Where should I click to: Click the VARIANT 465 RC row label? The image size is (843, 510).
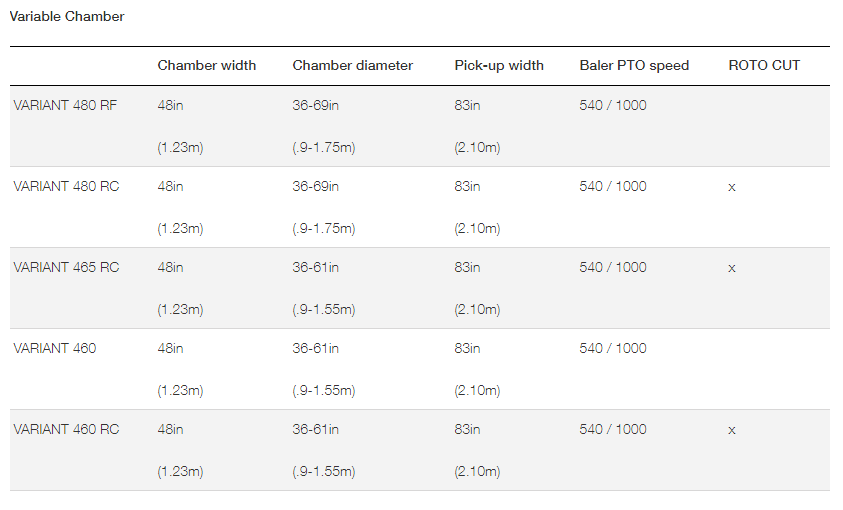click(66, 268)
